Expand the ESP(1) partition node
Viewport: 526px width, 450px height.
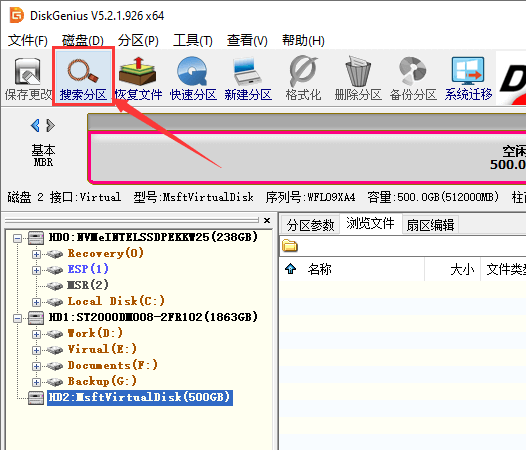[x=36, y=270]
